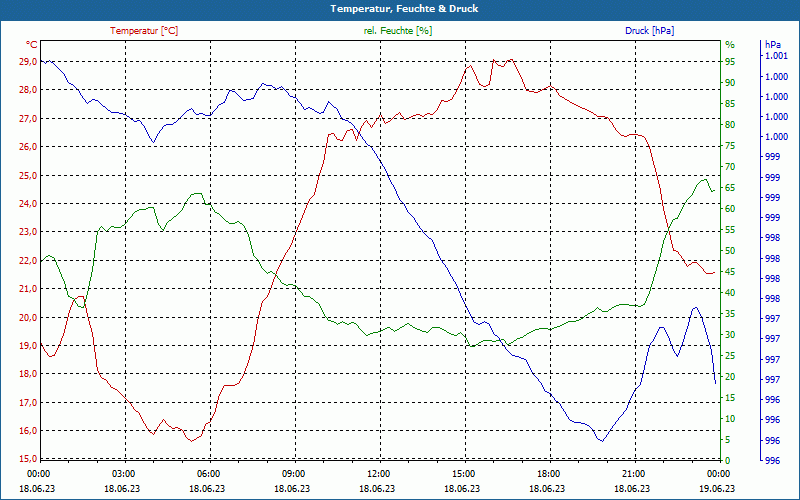Click the '03:00' time axis label
The height and width of the screenshot is (500, 800).
click(123, 473)
